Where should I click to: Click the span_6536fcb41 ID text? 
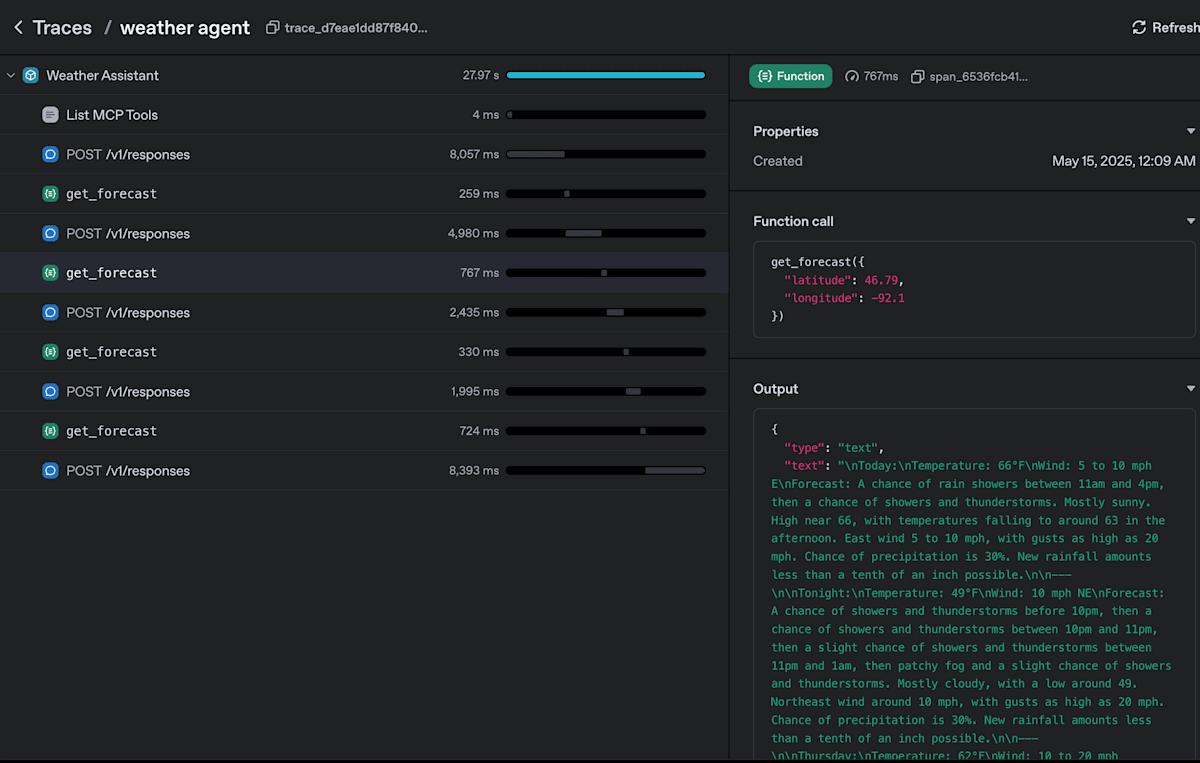click(979, 76)
